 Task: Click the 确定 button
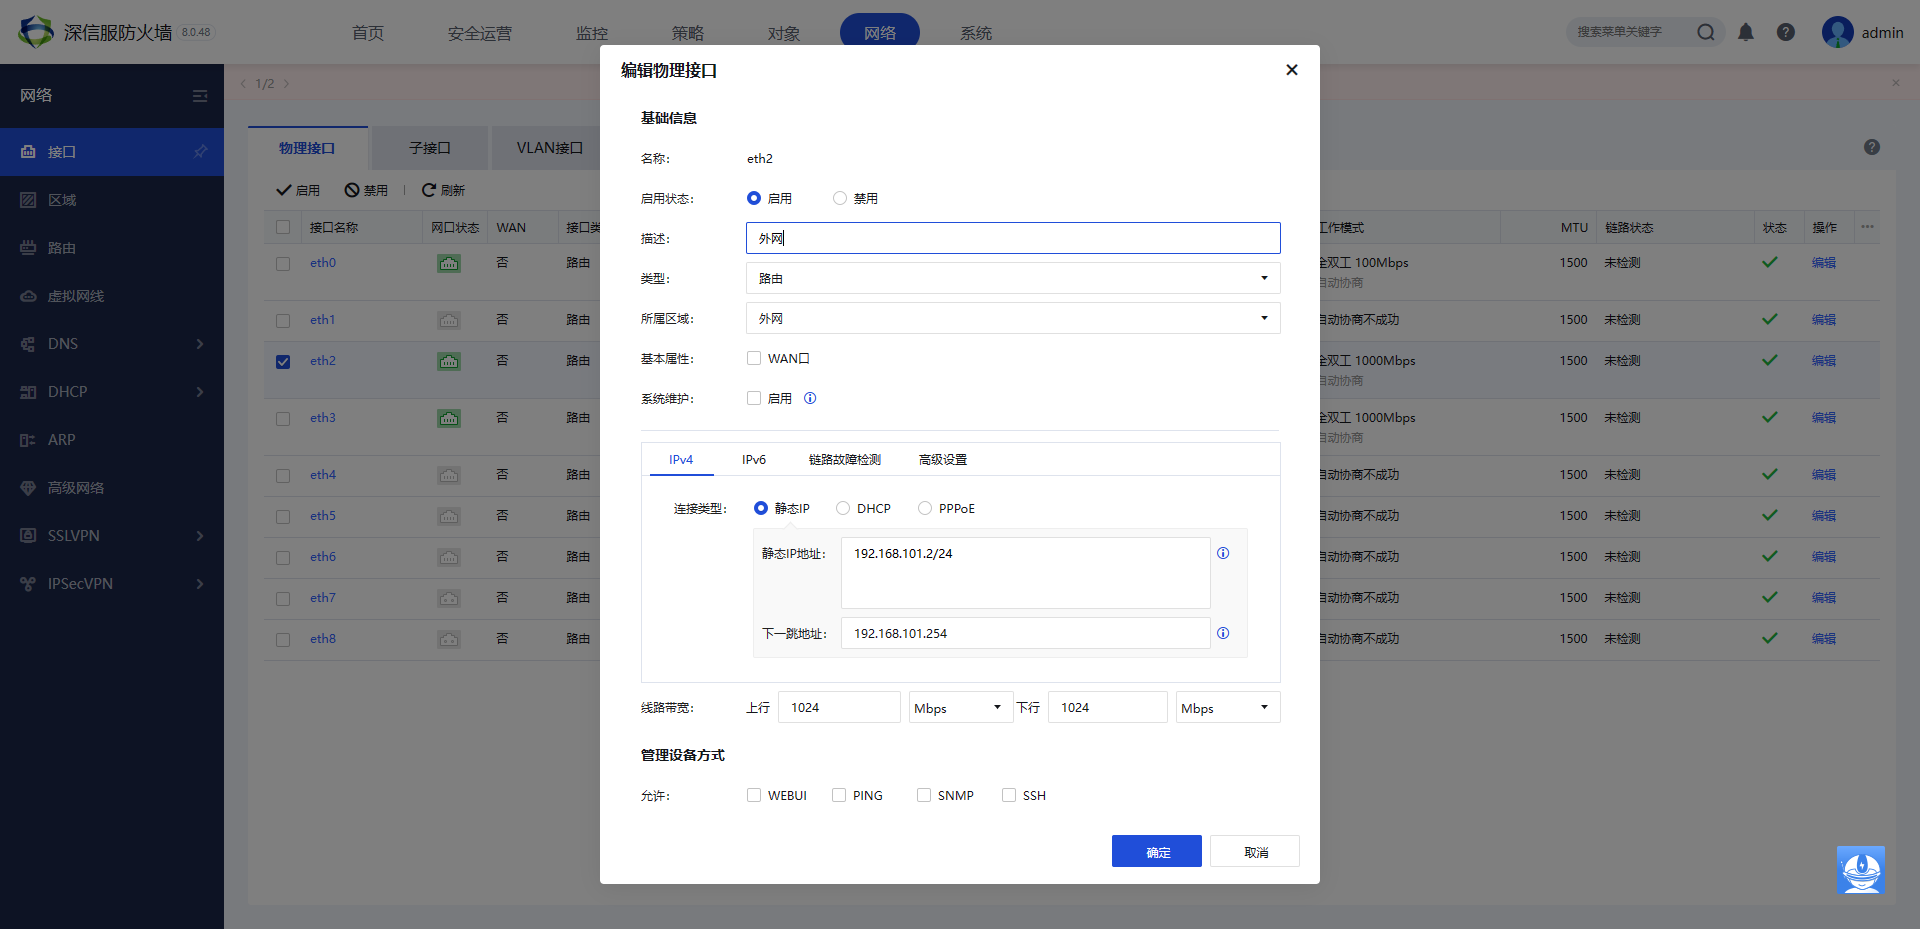(x=1157, y=851)
